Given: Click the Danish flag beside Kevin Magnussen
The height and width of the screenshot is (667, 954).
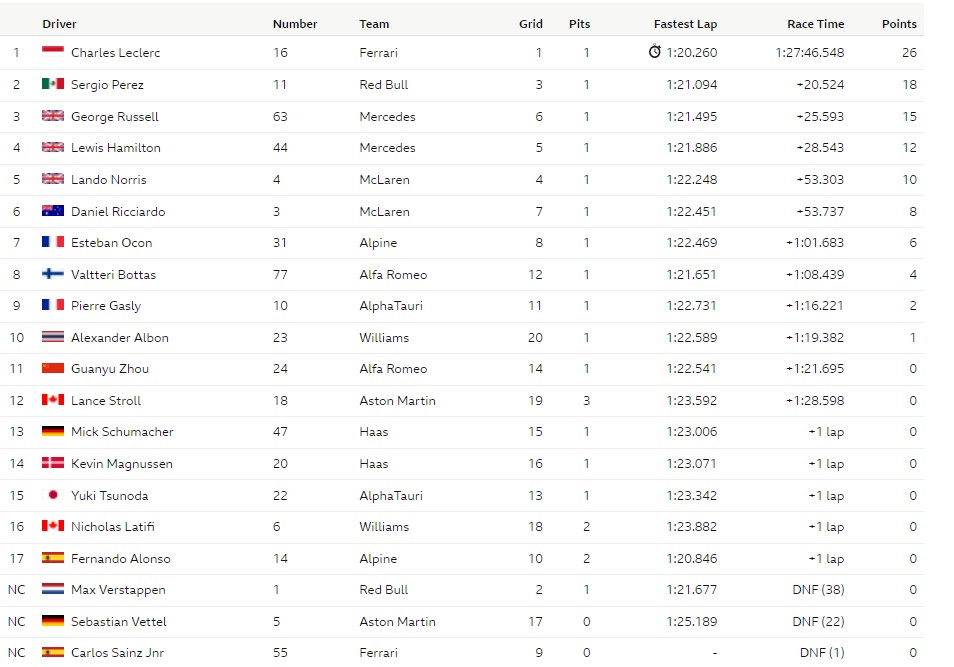Looking at the screenshot, I should click(53, 463).
